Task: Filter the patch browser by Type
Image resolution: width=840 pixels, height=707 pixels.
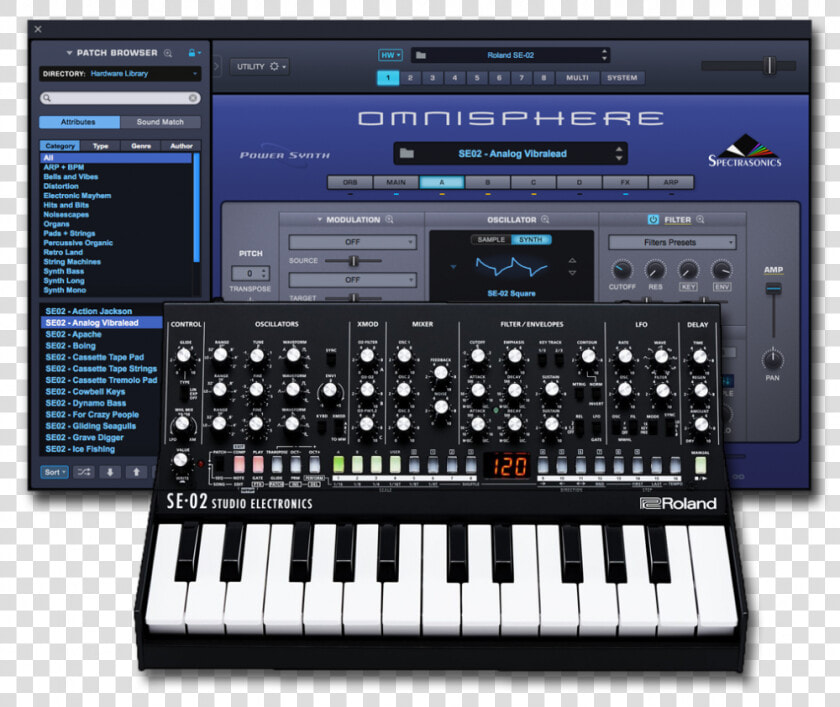Action: tap(100, 146)
